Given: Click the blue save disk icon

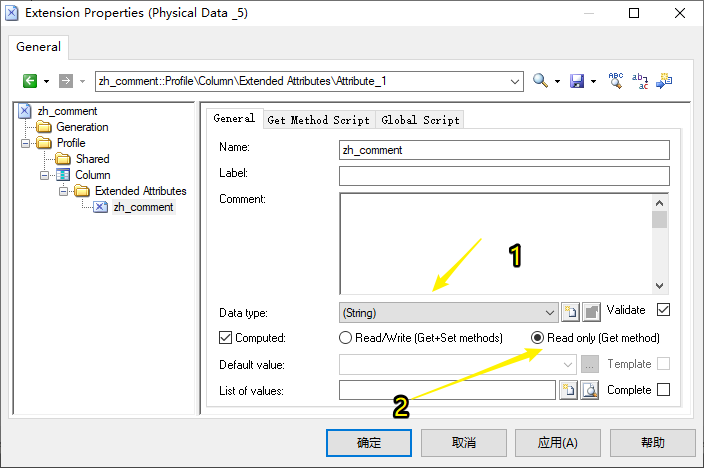Looking at the screenshot, I should [x=576, y=81].
